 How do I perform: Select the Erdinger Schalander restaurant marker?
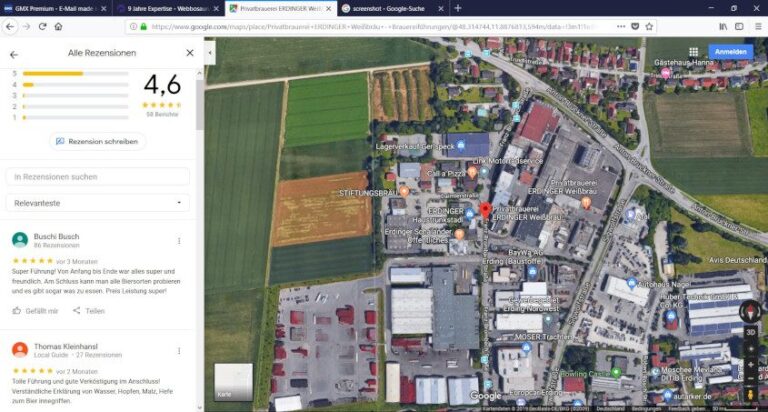pyautogui.click(x=459, y=234)
